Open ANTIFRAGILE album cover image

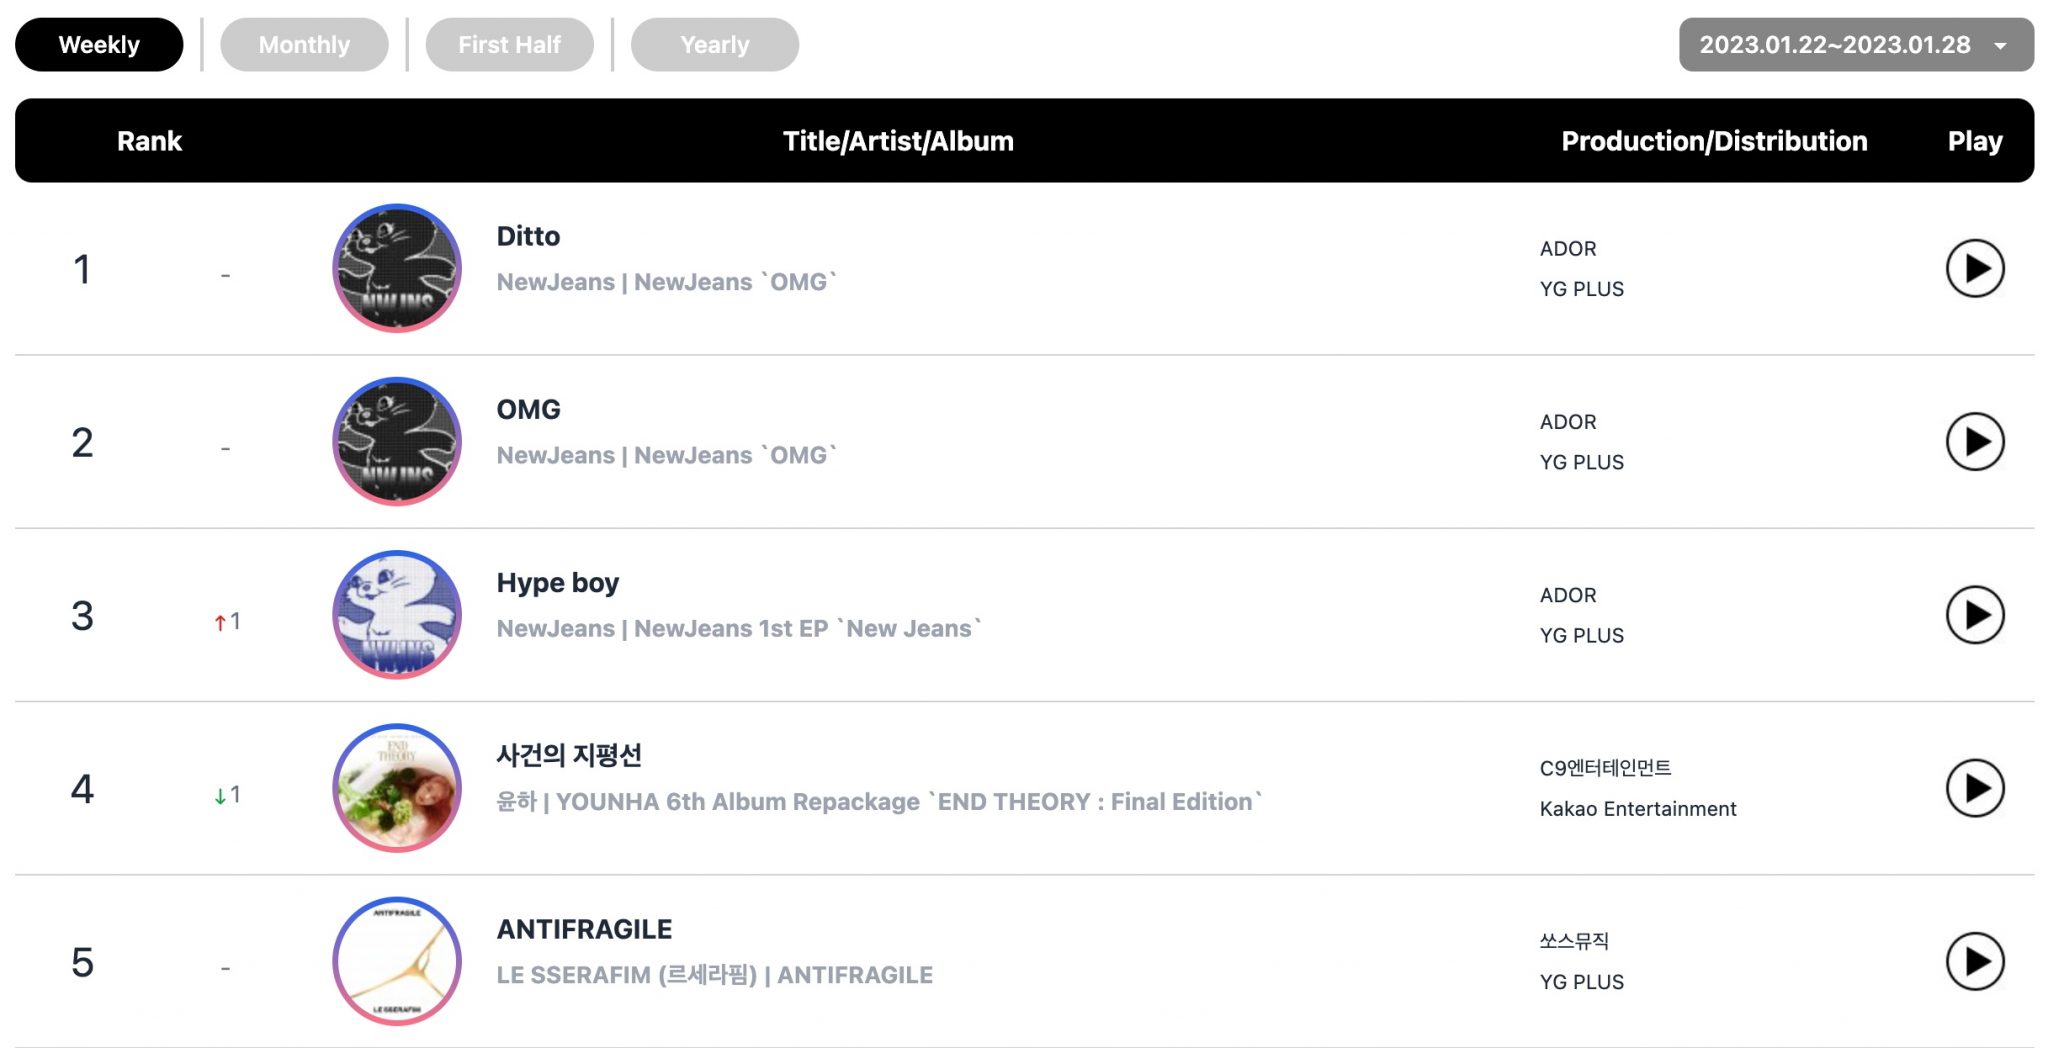pyautogui.click(x=397, y=961)
